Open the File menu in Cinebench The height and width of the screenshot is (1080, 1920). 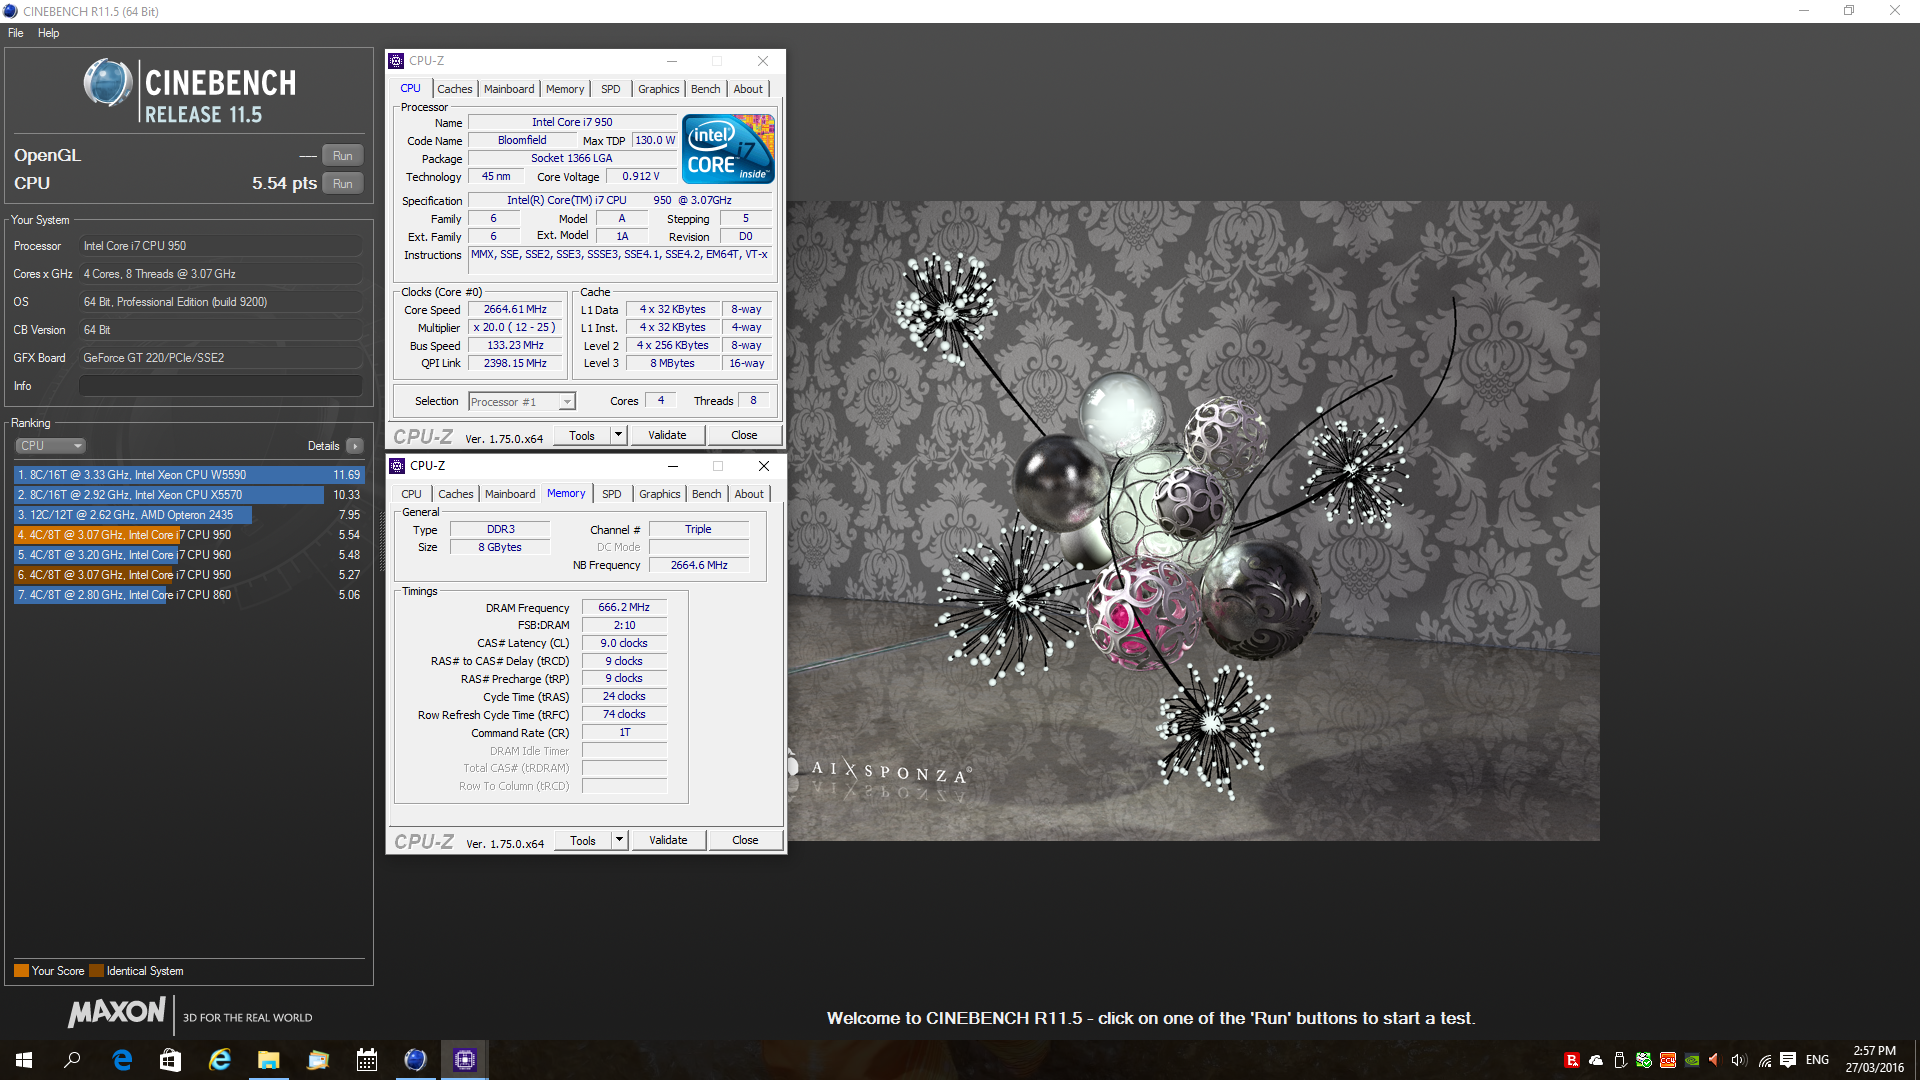click(x=16, y=33)
